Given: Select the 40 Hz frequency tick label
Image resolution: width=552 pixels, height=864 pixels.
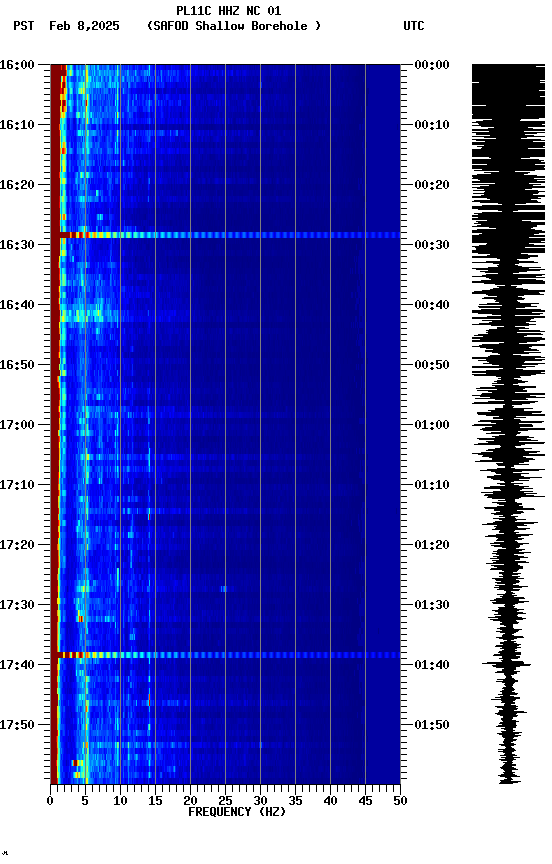Looking at the screenshot, I should (330, 801).
